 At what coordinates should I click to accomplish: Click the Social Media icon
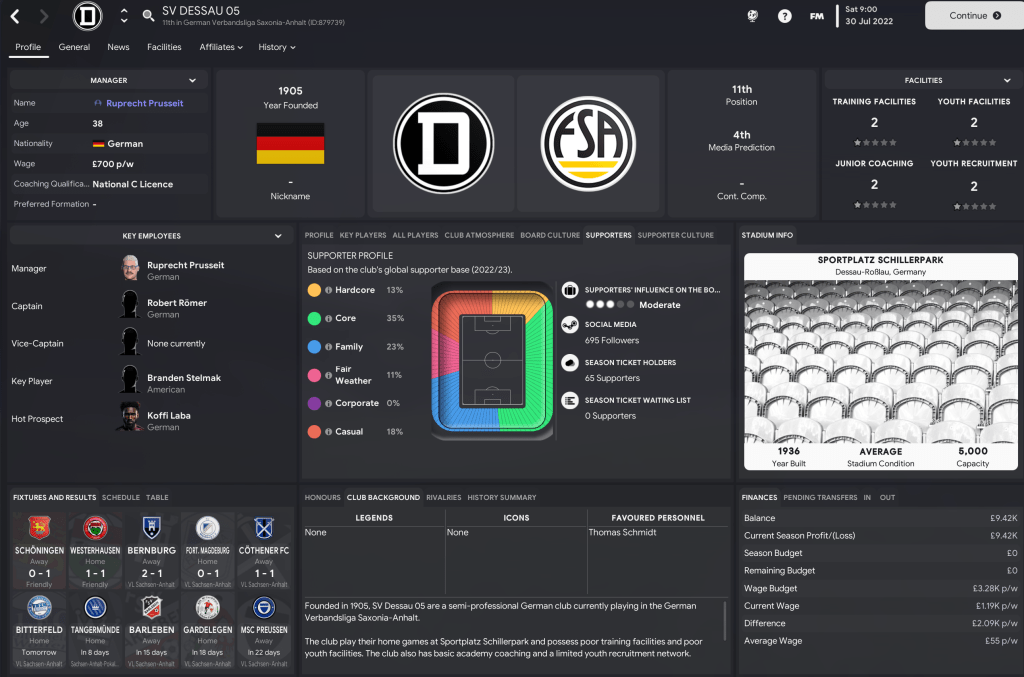pyautogui.click(x=569, y=325)
